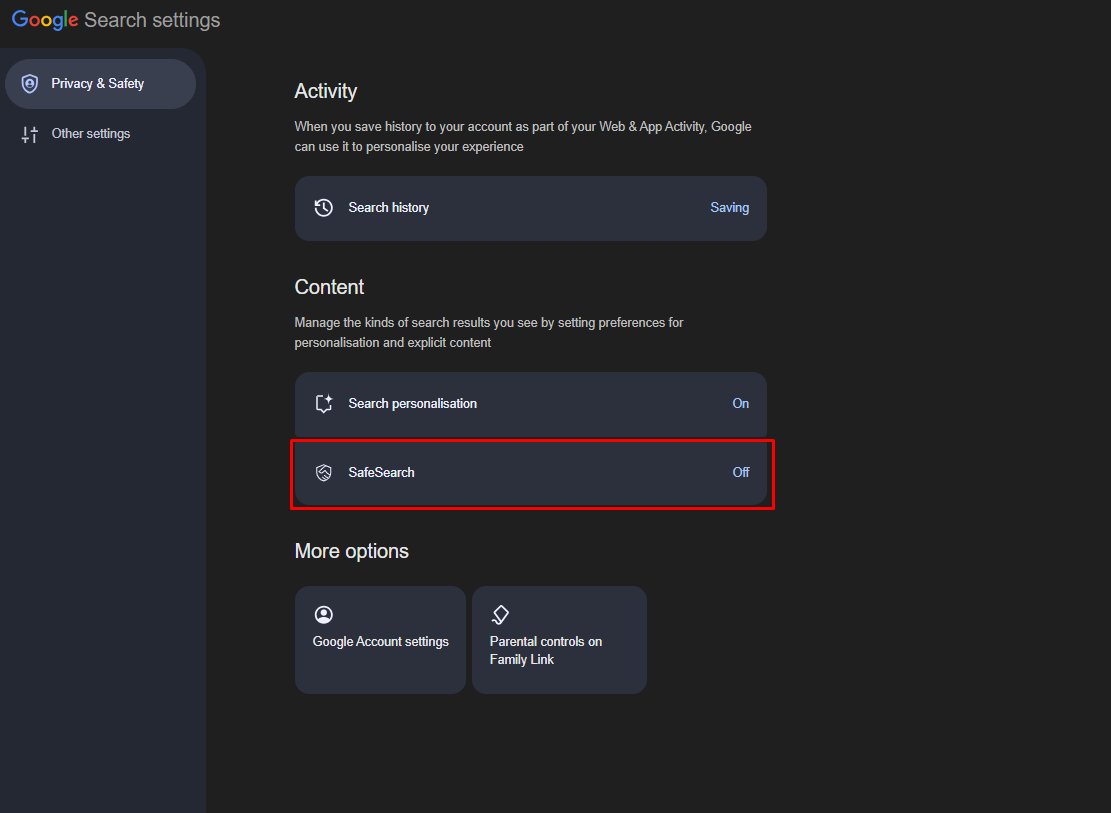
Task: Click the Parental controls Family Link icon
Action: point(500,614)
